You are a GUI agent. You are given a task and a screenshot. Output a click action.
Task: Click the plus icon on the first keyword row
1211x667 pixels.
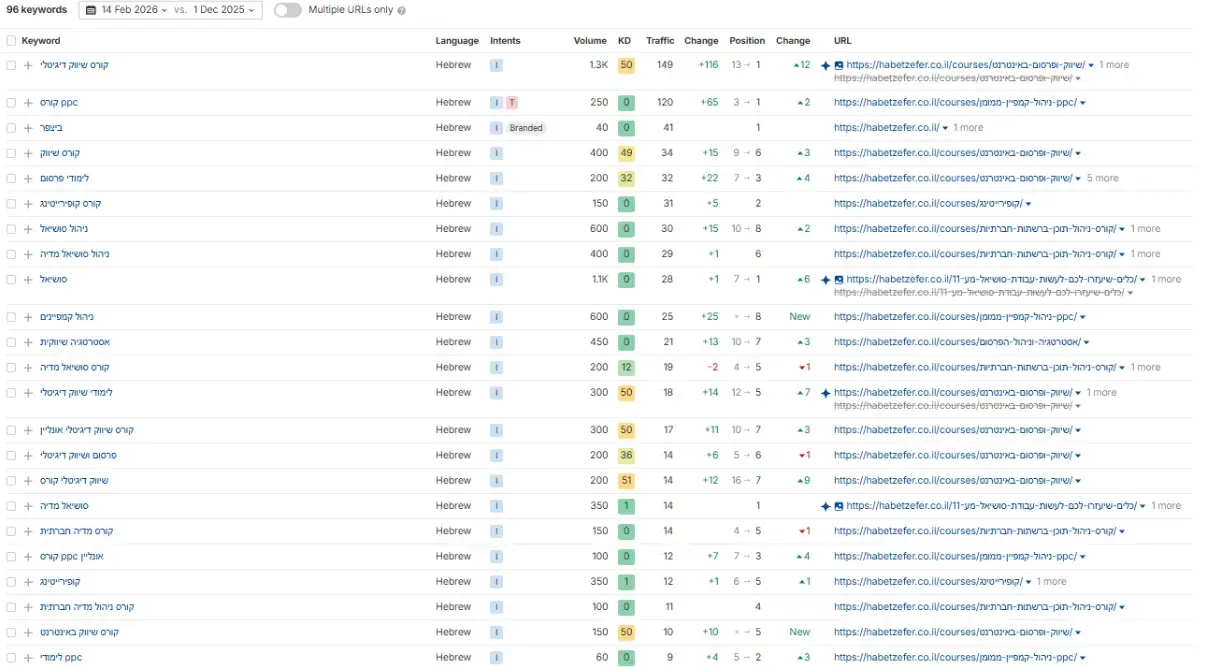coord(28,65)
